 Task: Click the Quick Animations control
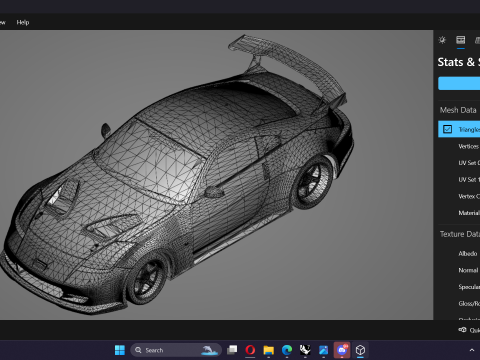click(x=469, y=330)
